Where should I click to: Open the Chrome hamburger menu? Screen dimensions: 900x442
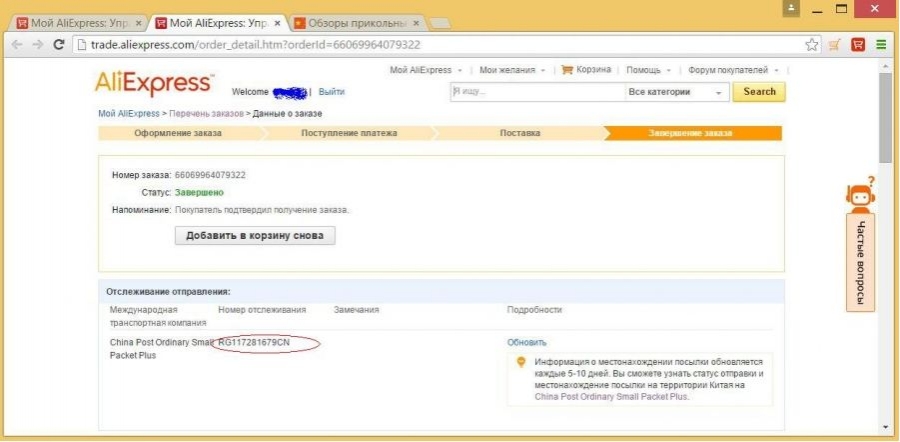point(881,45)
